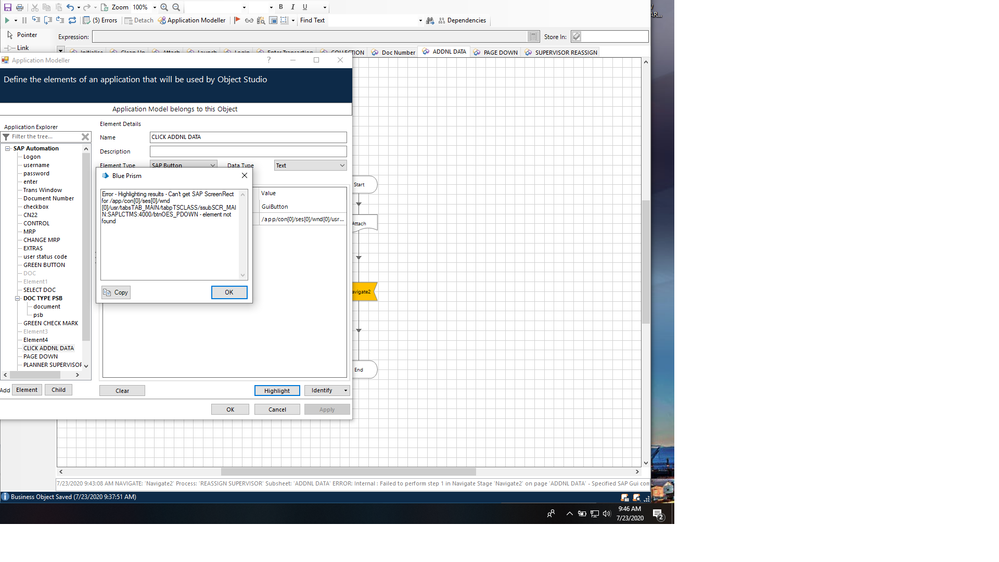
Task: Click the Add Child button
Action: pos(58,390)
